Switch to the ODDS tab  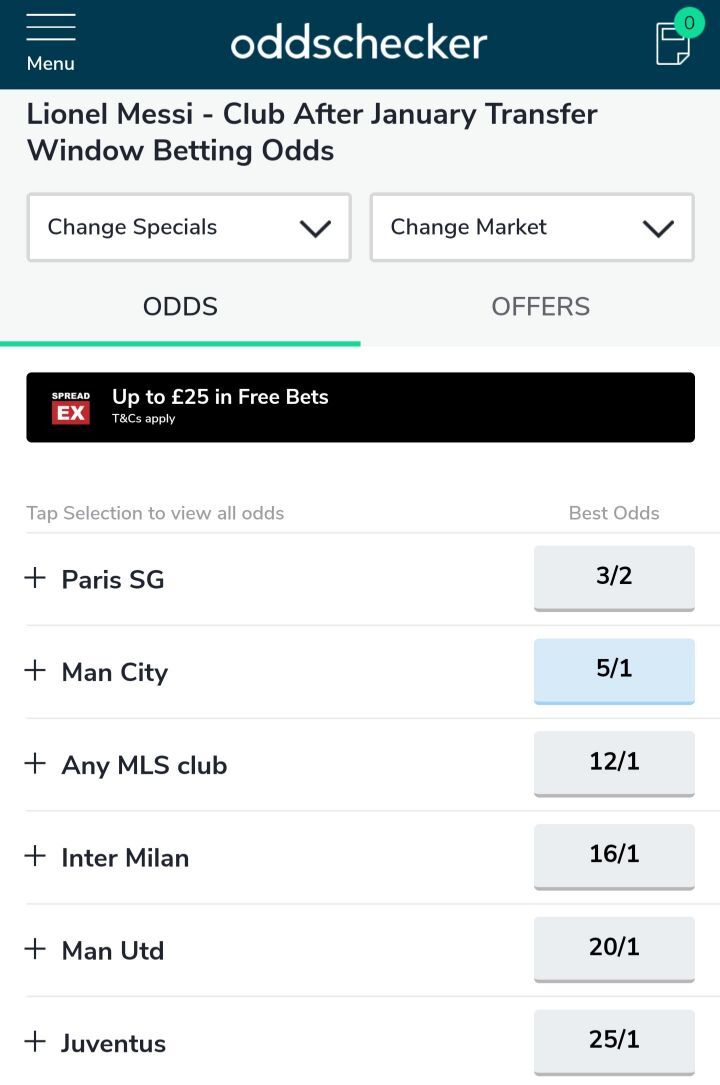pos(180,307)
